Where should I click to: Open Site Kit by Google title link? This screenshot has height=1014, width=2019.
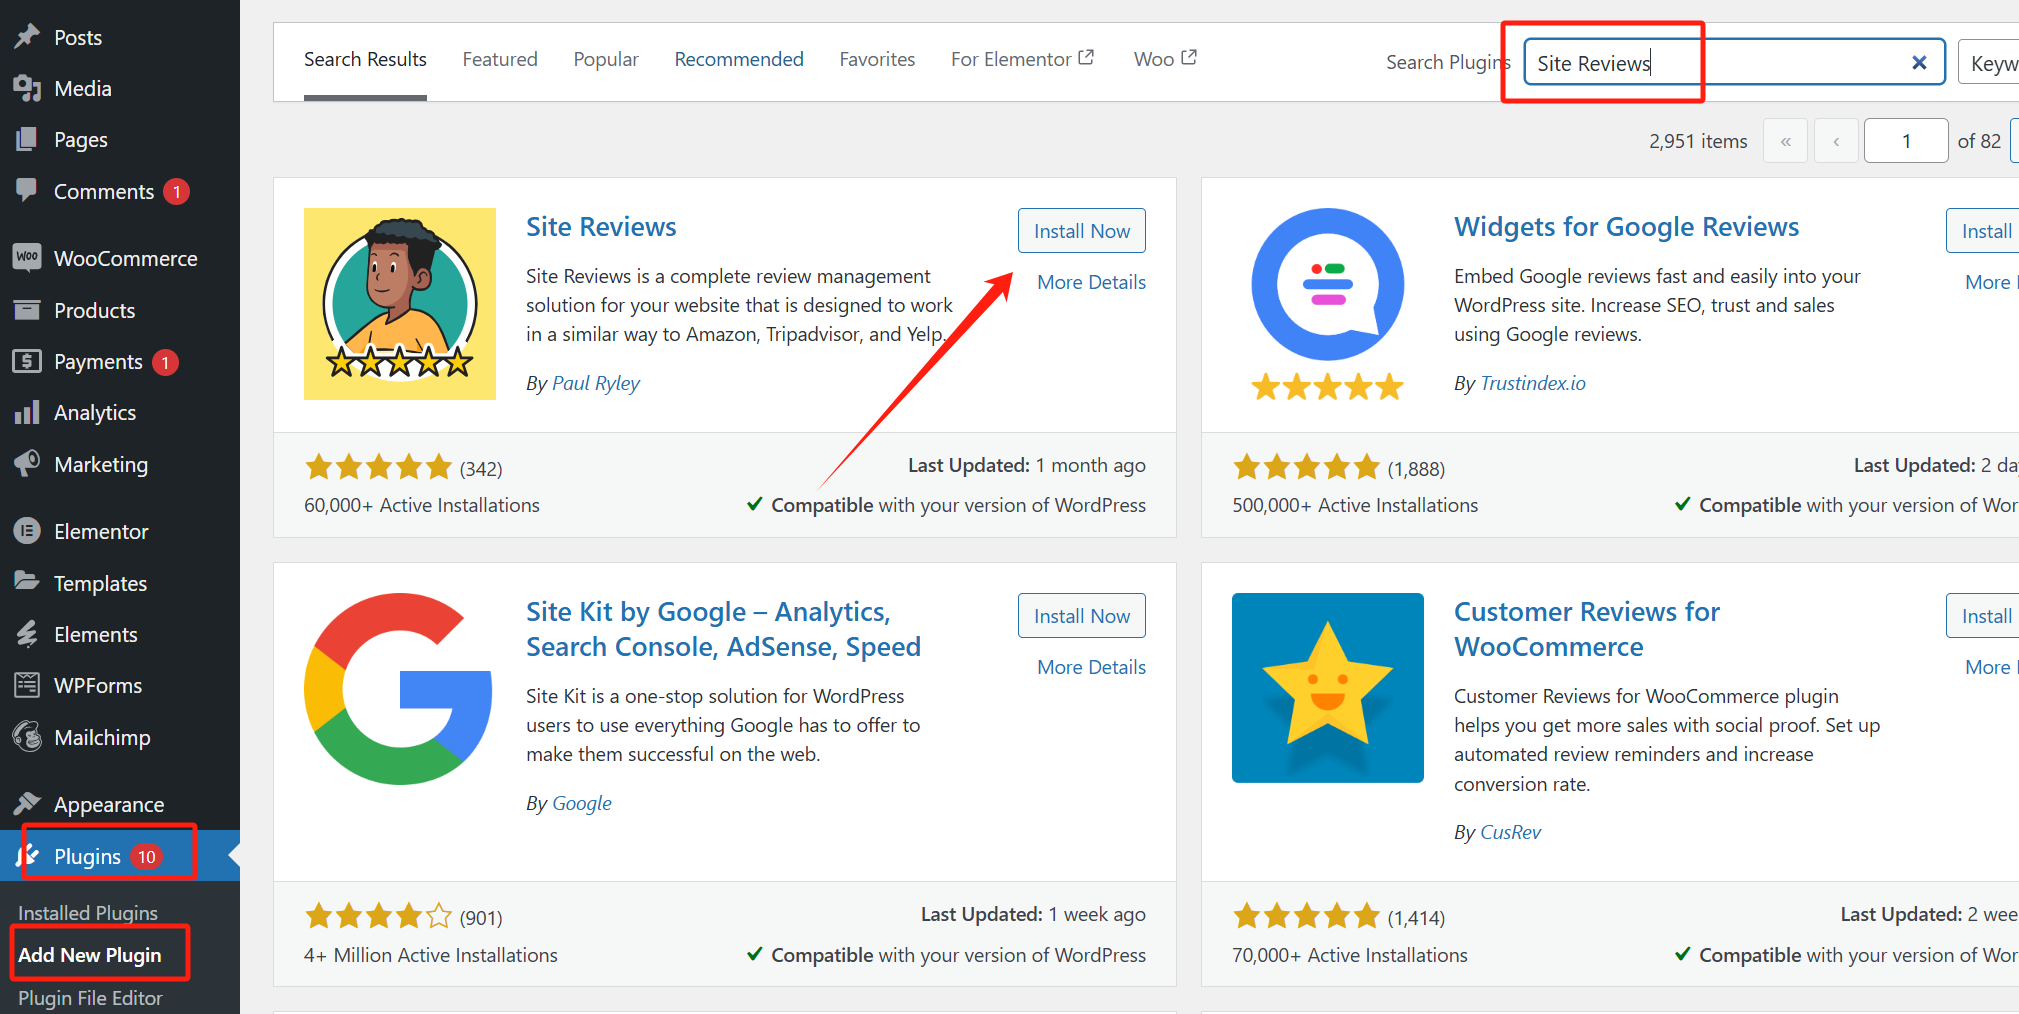(723, 629)
